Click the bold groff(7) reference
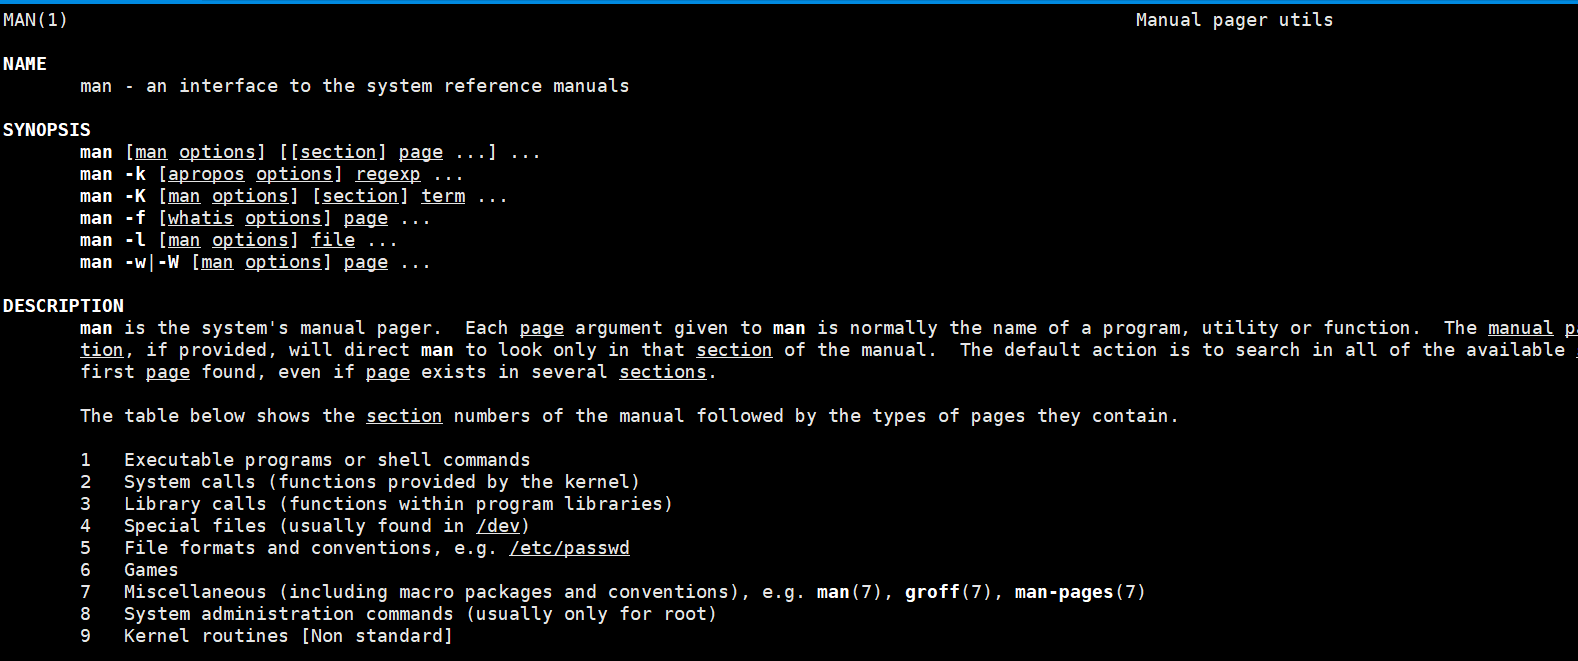This screenshot has height=661, width=1578. click(x=948, y=592)
